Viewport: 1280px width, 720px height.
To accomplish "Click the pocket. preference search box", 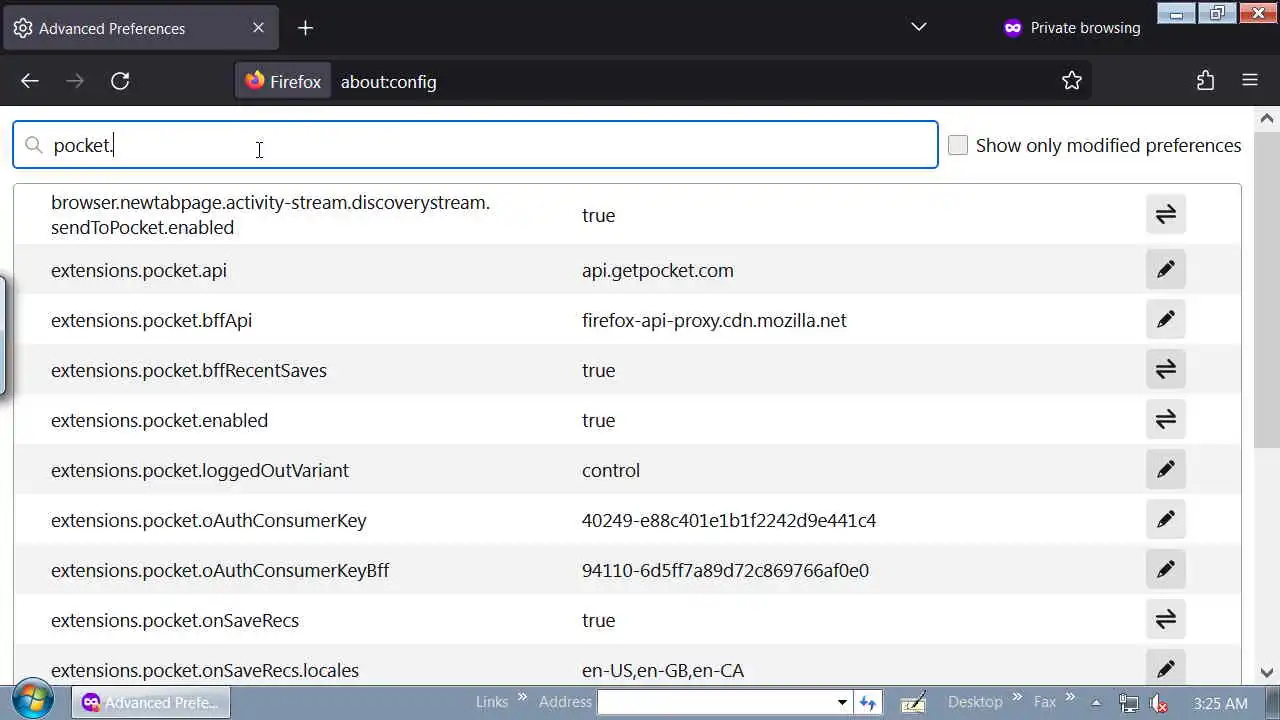I will (475, 145).
